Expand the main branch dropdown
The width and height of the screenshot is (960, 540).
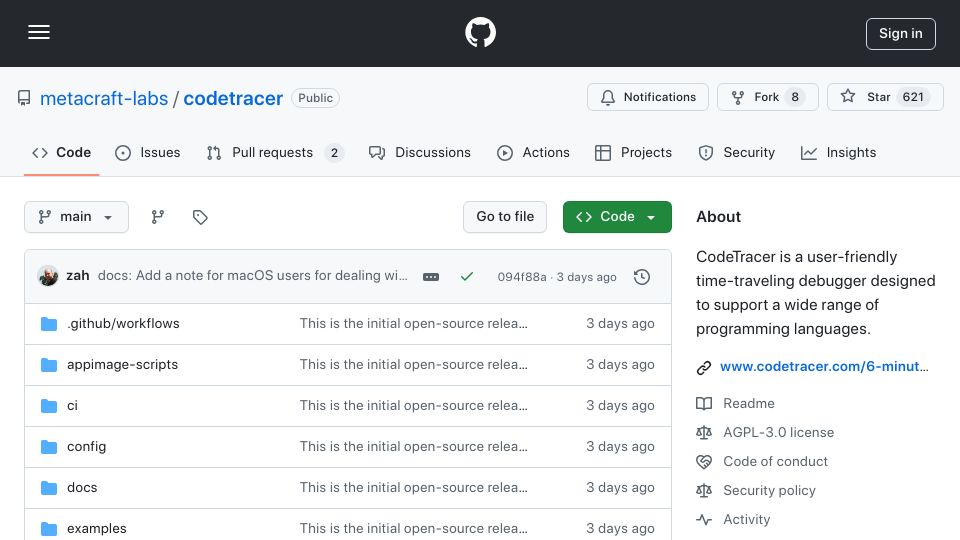pos(77,217)
